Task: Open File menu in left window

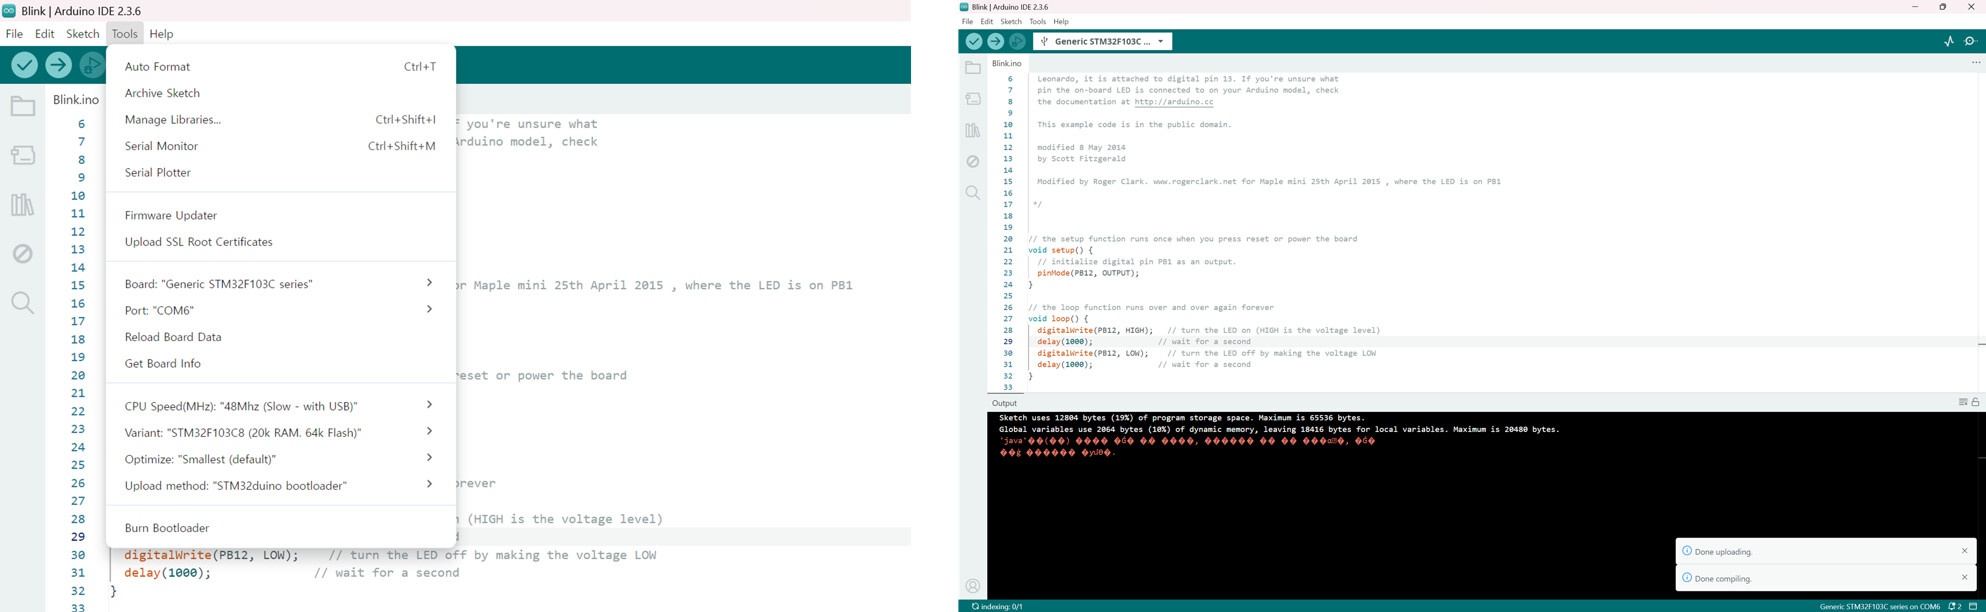Action: click(x=14, y=34)
